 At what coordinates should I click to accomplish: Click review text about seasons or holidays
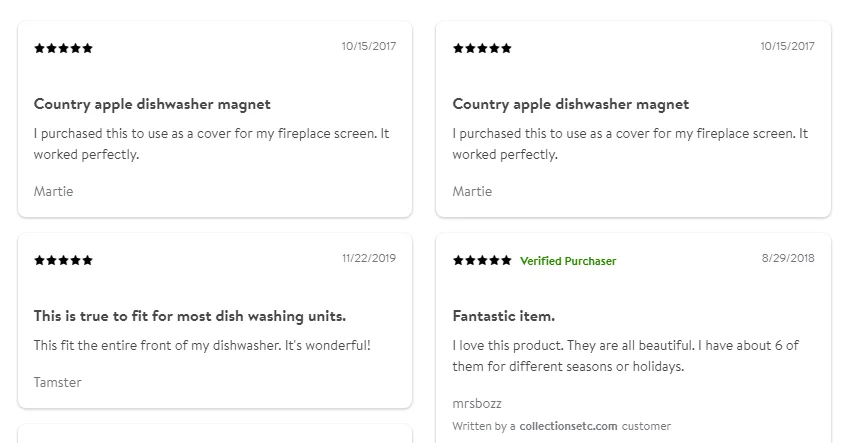(x=625, y=356)
